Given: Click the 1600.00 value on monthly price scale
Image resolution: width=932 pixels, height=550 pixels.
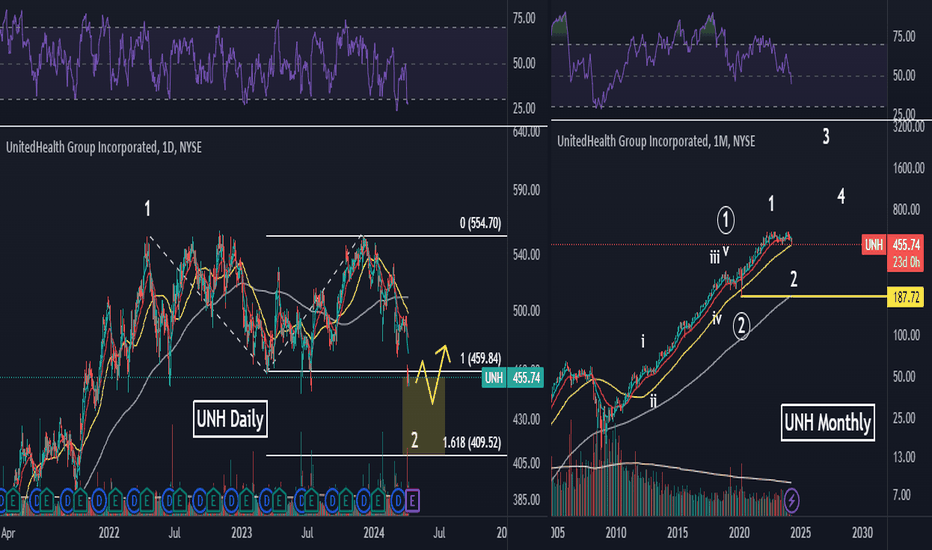Looking at the screenshot, I should [908, 168].
